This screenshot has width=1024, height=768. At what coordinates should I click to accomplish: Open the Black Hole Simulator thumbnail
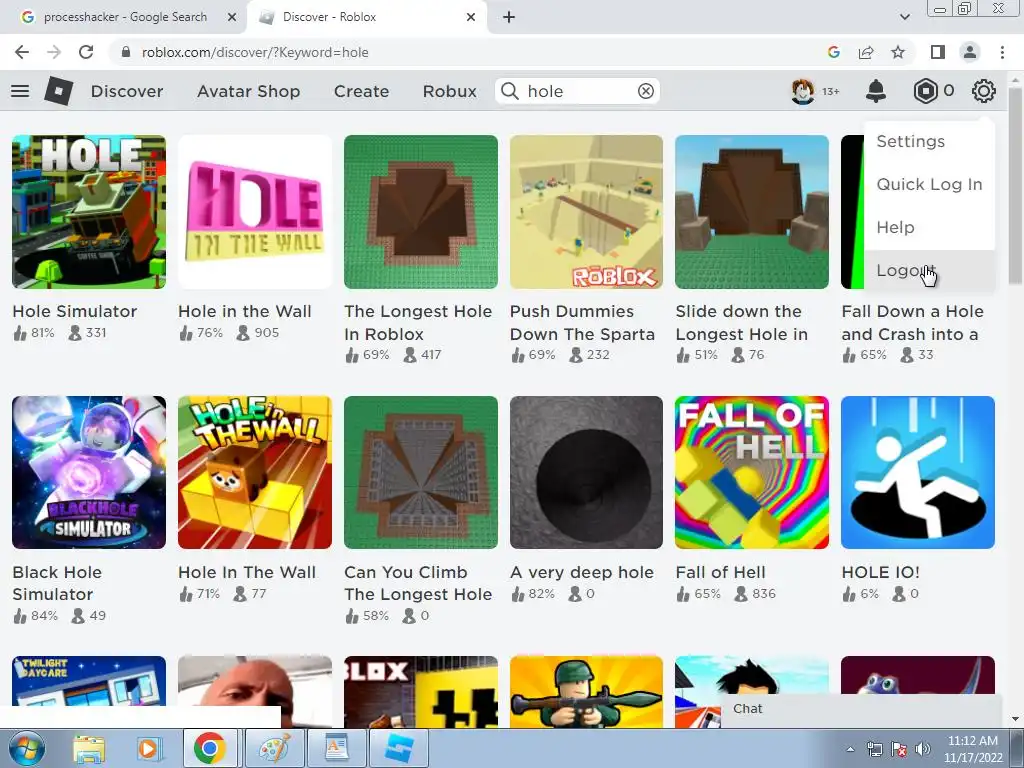(89, 472)
